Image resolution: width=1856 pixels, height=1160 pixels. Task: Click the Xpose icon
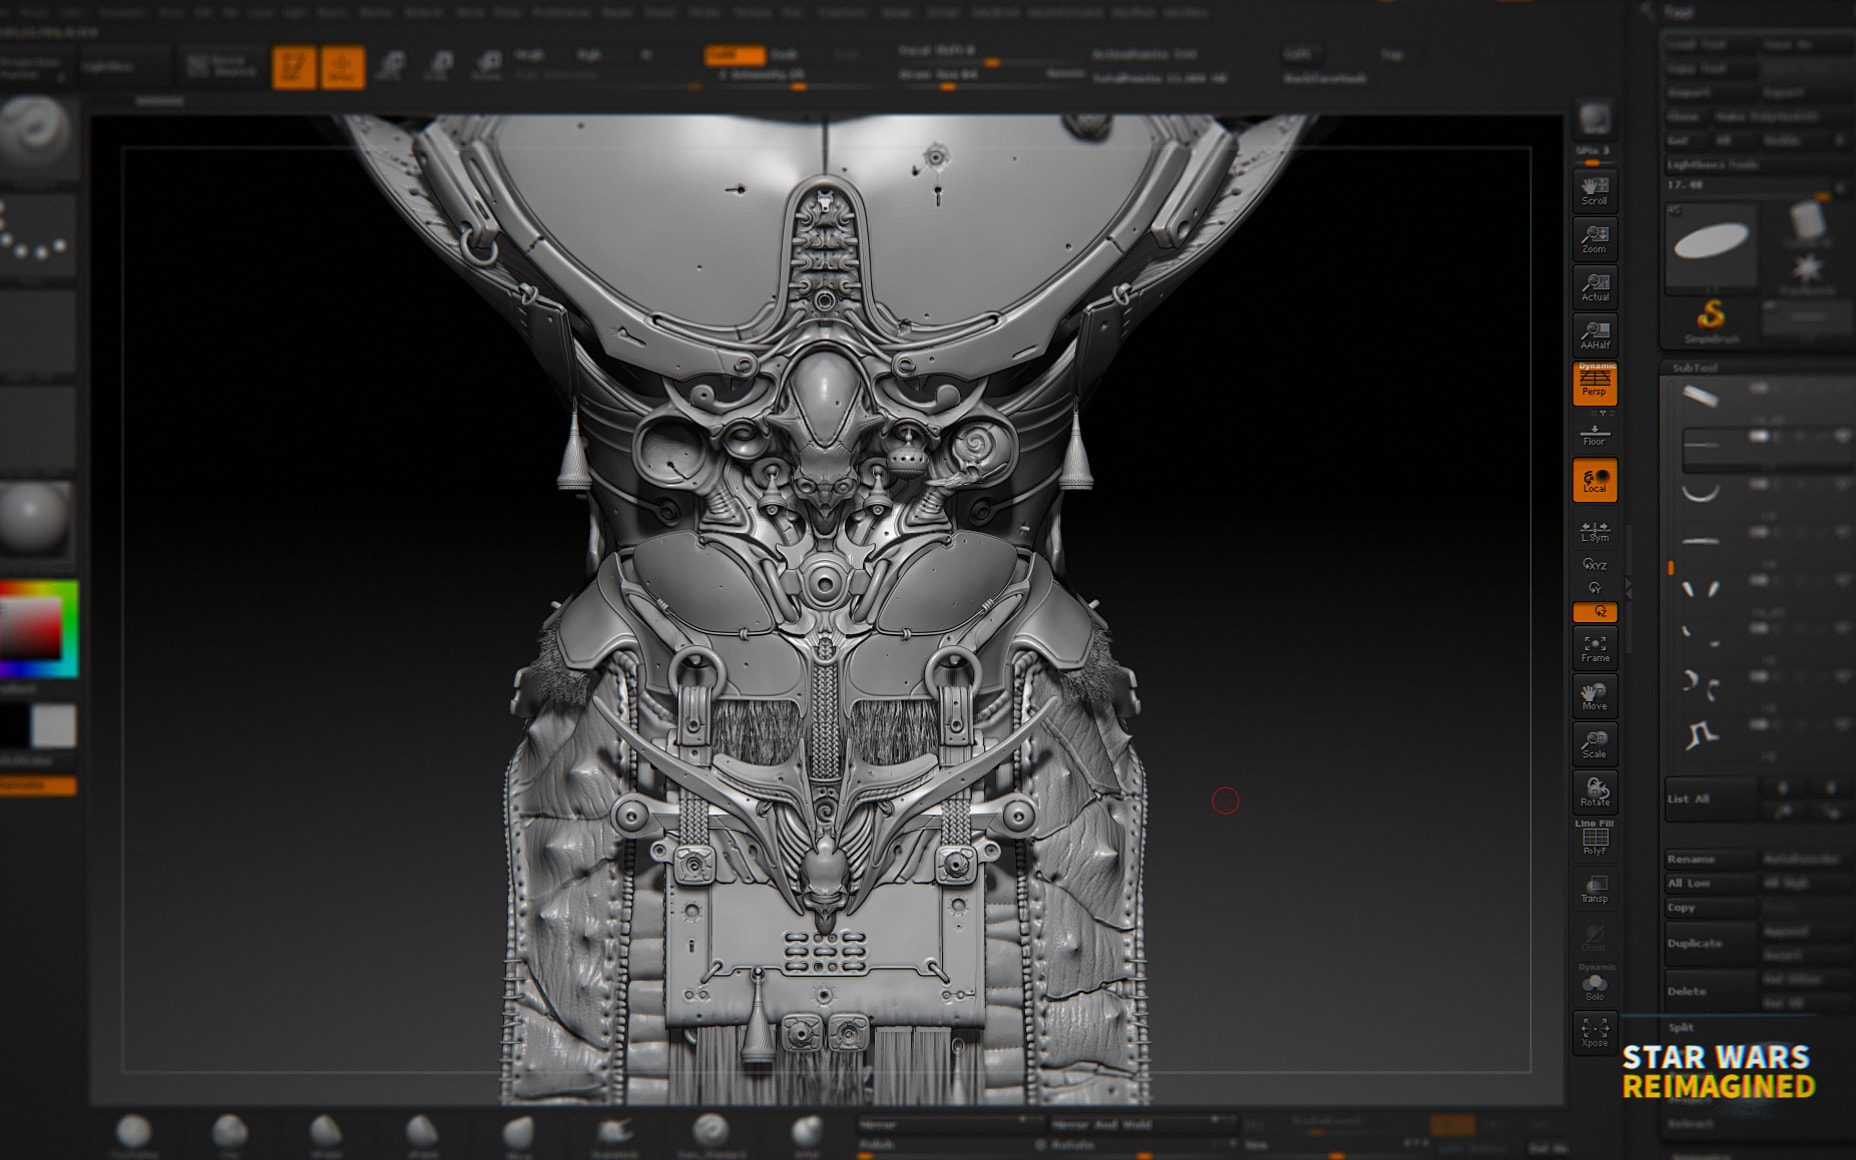1594,1032
